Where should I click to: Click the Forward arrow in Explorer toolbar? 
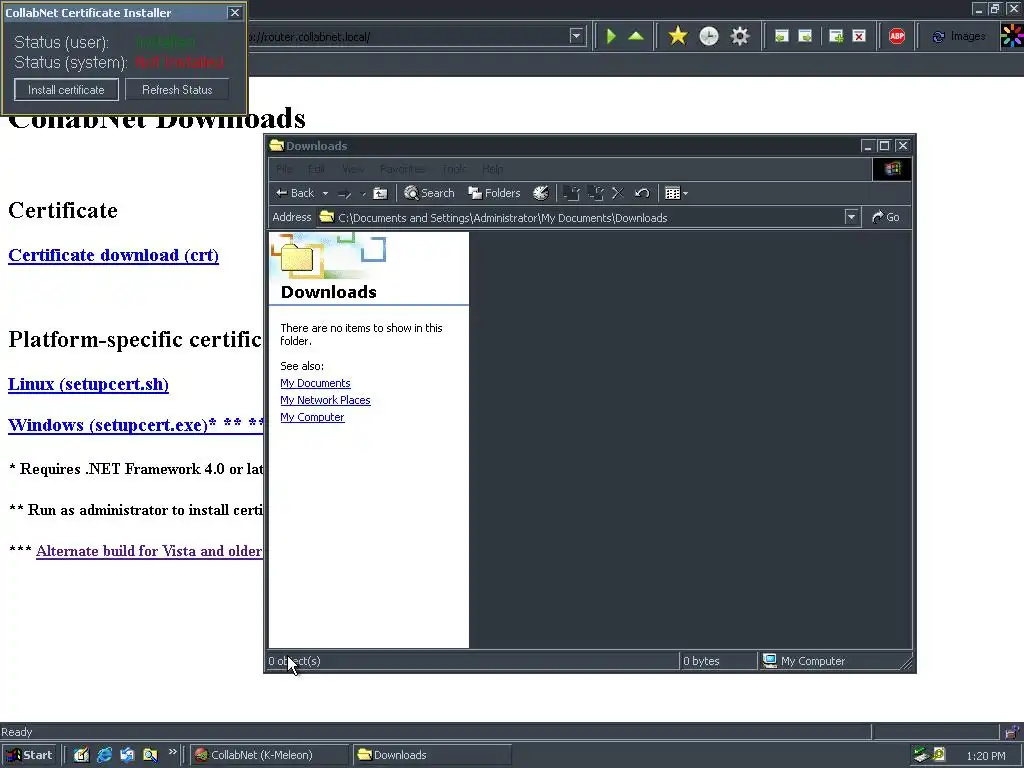pos(345,193)
